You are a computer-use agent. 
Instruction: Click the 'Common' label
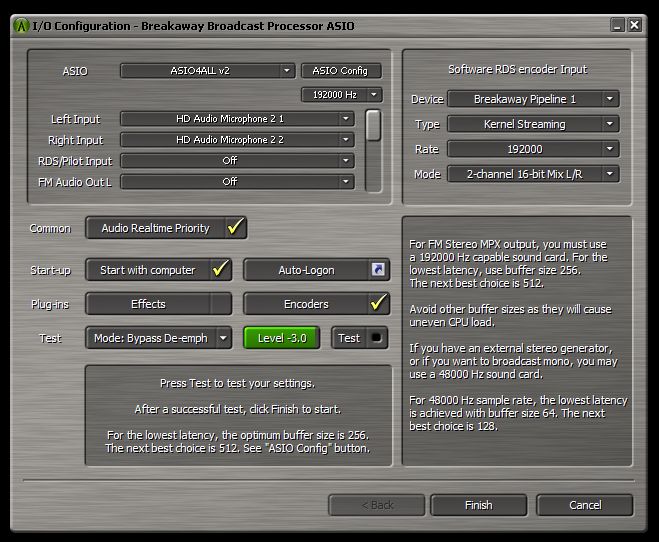(x=50, y=228)
